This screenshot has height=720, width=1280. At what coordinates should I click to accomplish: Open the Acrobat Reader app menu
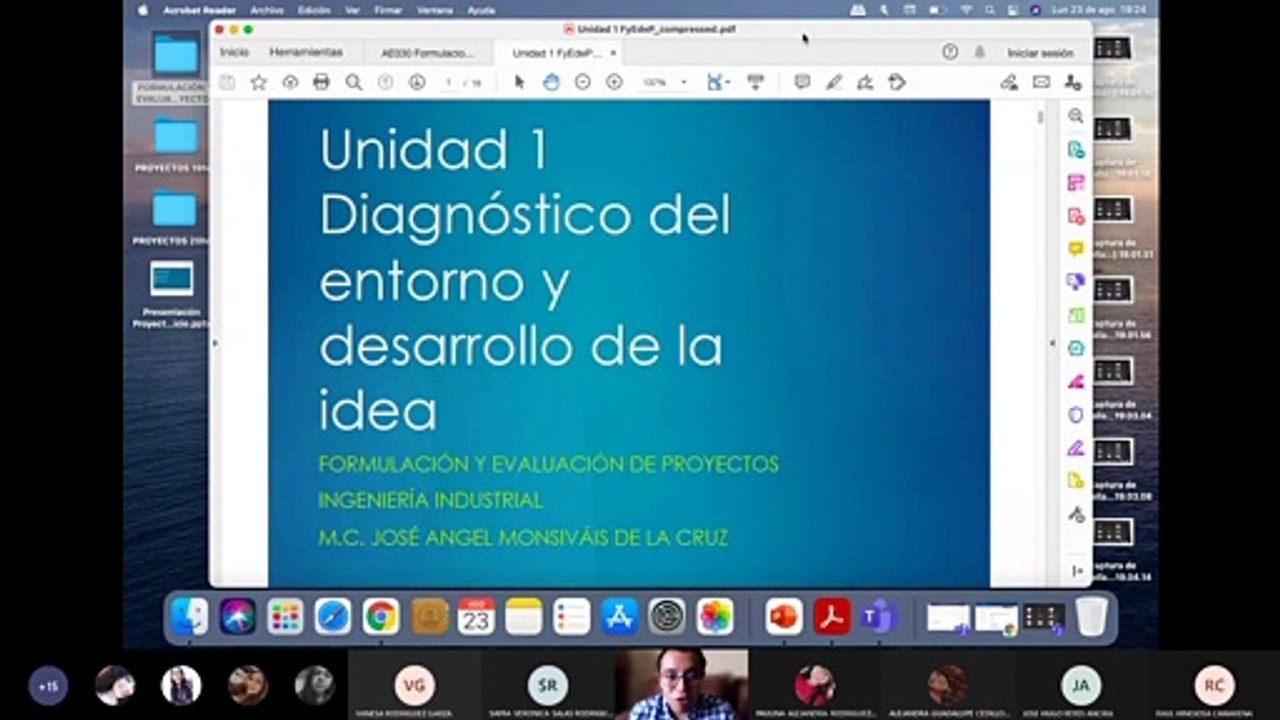tap(200, 10)
